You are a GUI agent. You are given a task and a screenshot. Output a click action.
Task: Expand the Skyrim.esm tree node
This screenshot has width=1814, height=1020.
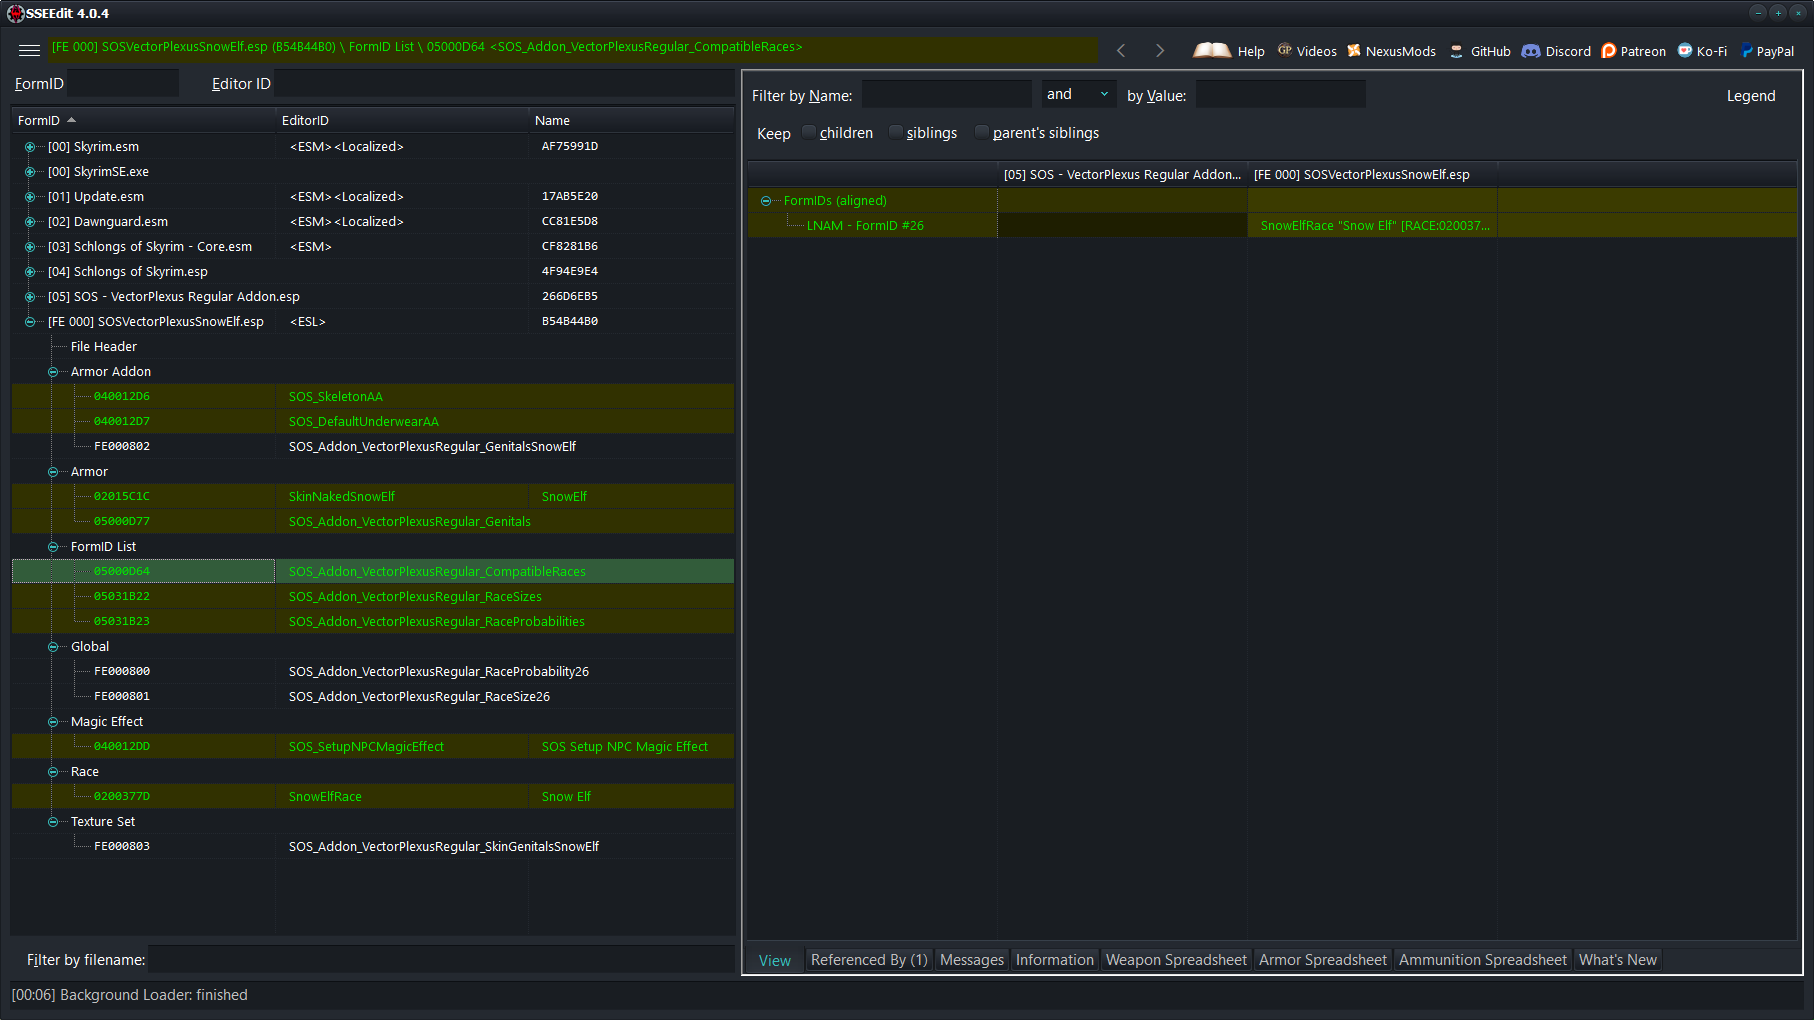click(30, 147)
